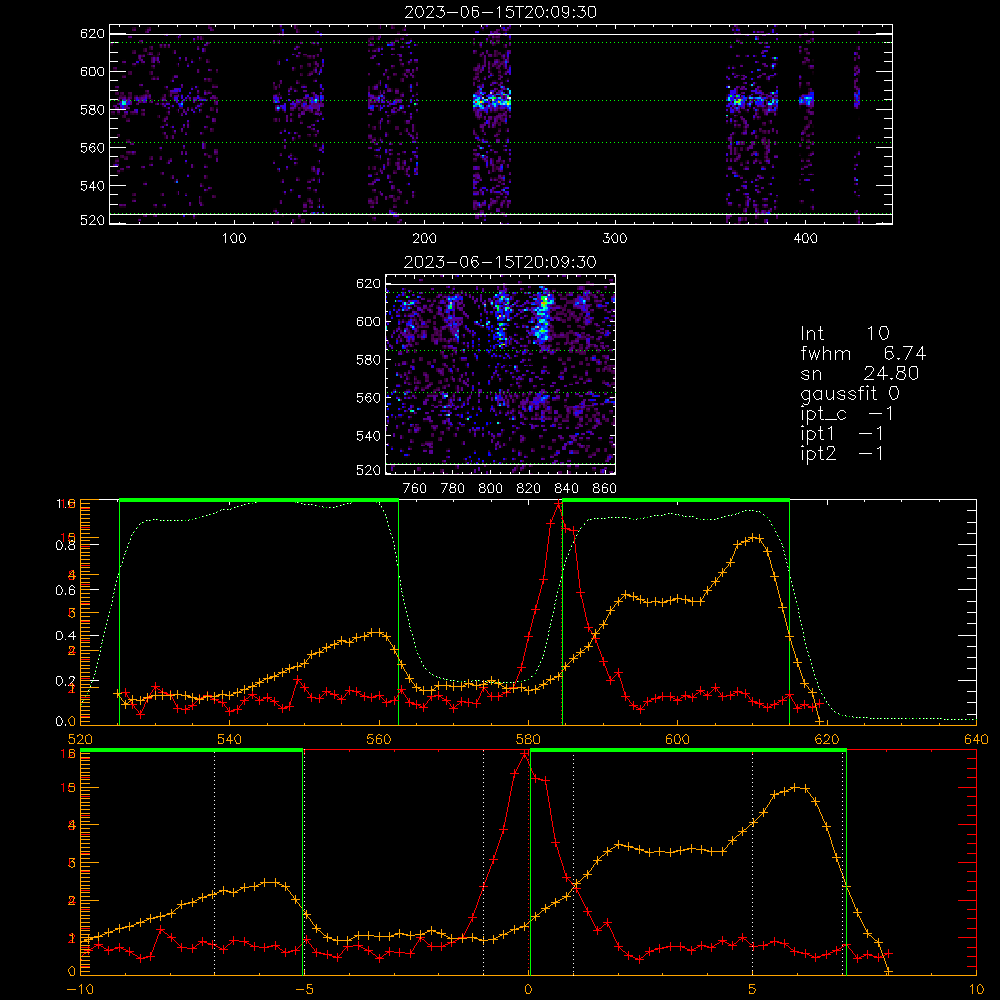Click y-axis label 0.4 on profile plot
This screenshot has height=1000, width=1000.
tap(66, 636)
